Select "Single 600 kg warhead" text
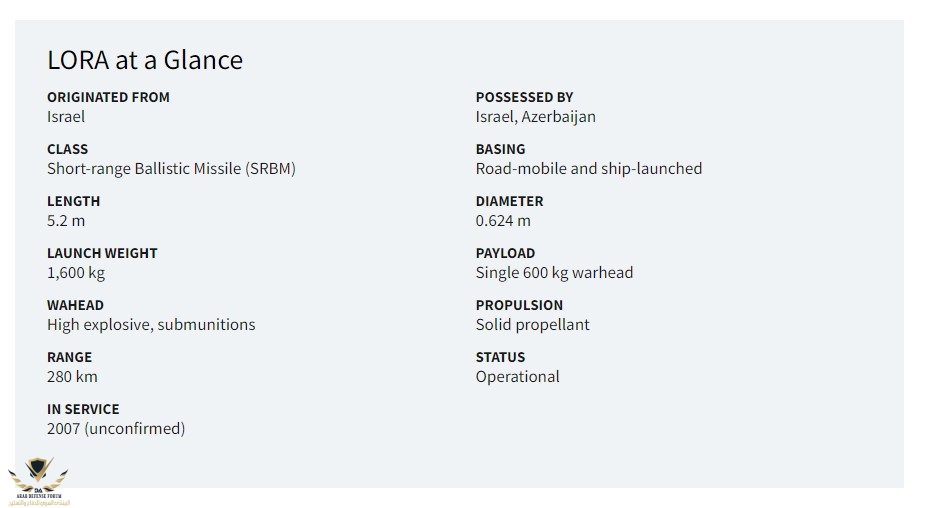Image resolution: width=925 pixels, height=508 pixels. 554,273
